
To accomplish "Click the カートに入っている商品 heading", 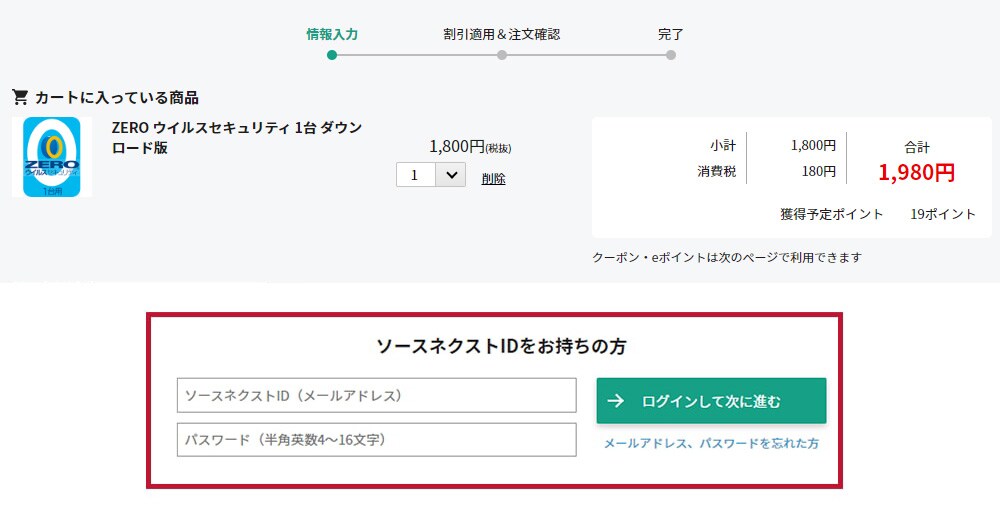I will [x=117, y=98].
